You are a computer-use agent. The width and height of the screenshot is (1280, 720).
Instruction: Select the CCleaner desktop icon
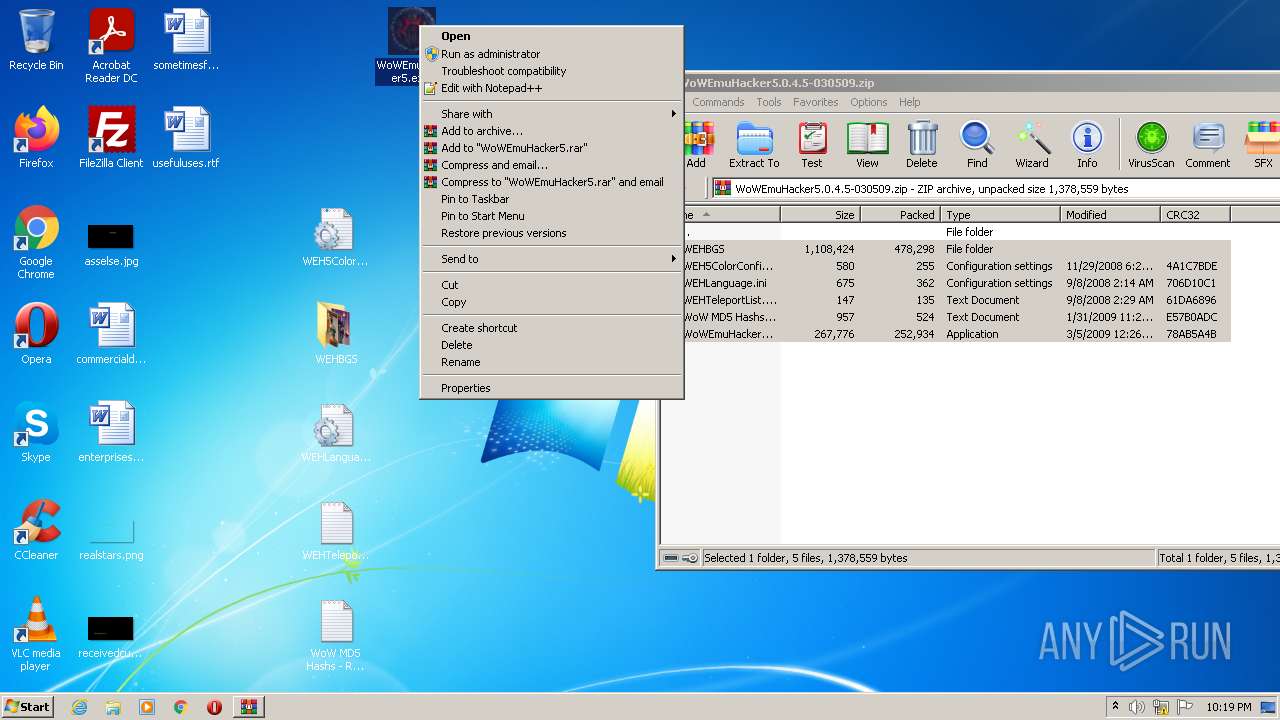pos(36,530)
